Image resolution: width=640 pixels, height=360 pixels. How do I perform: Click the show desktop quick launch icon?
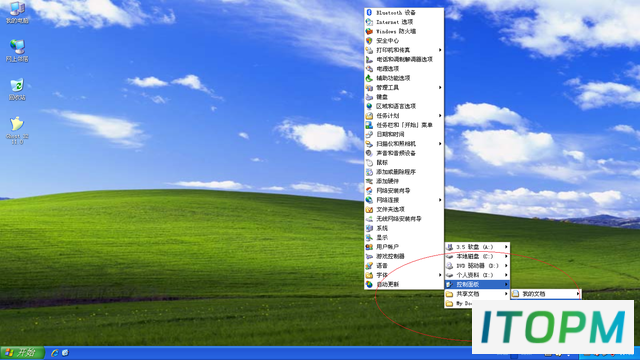pos(65,353)
